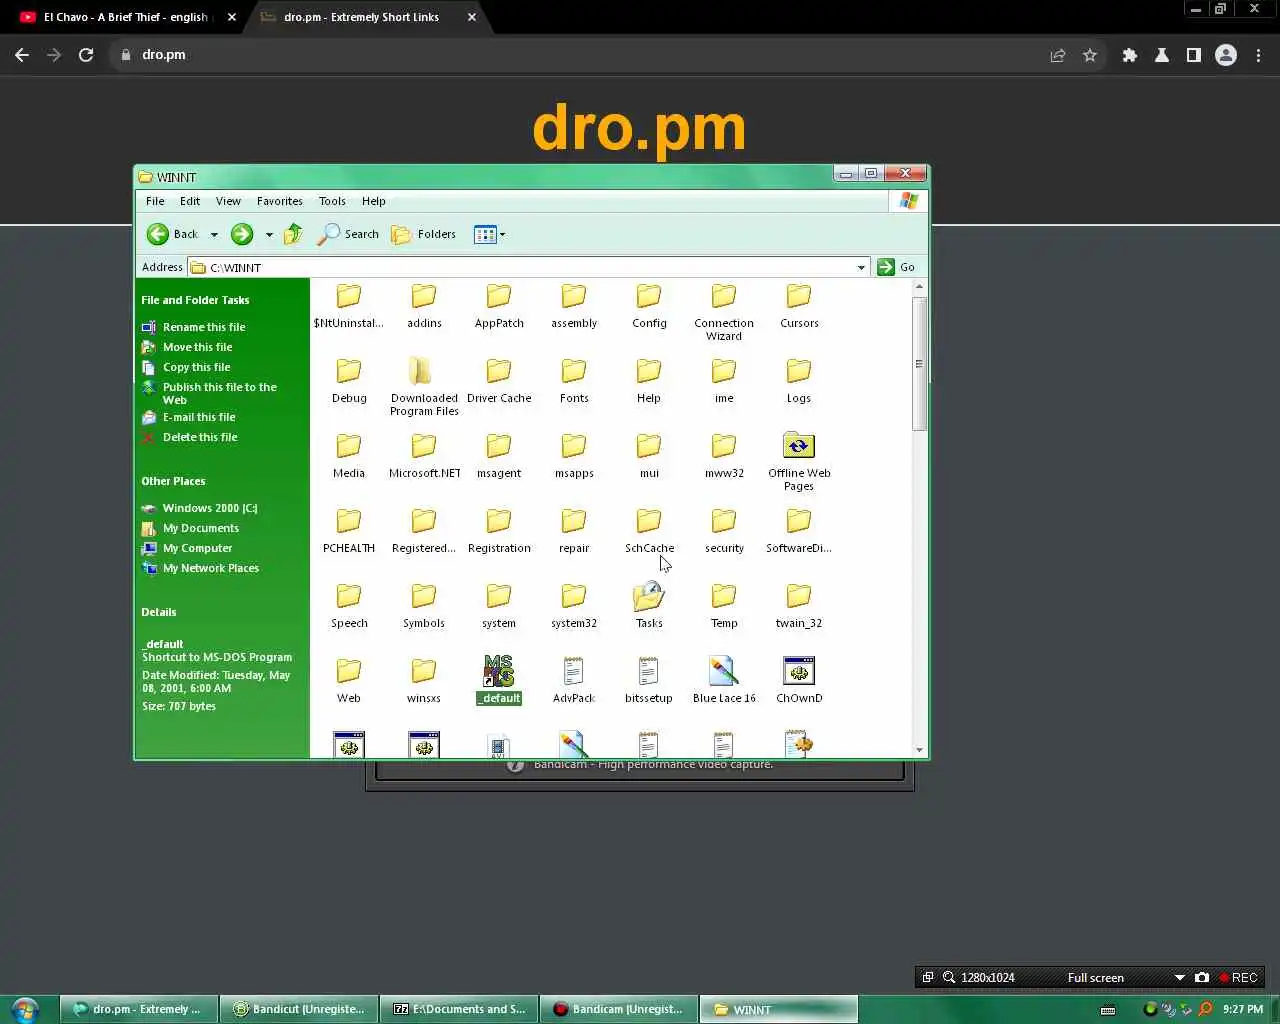Open the Cursors folder
The image size is (1280, 1024).
[x=799, y=306]
